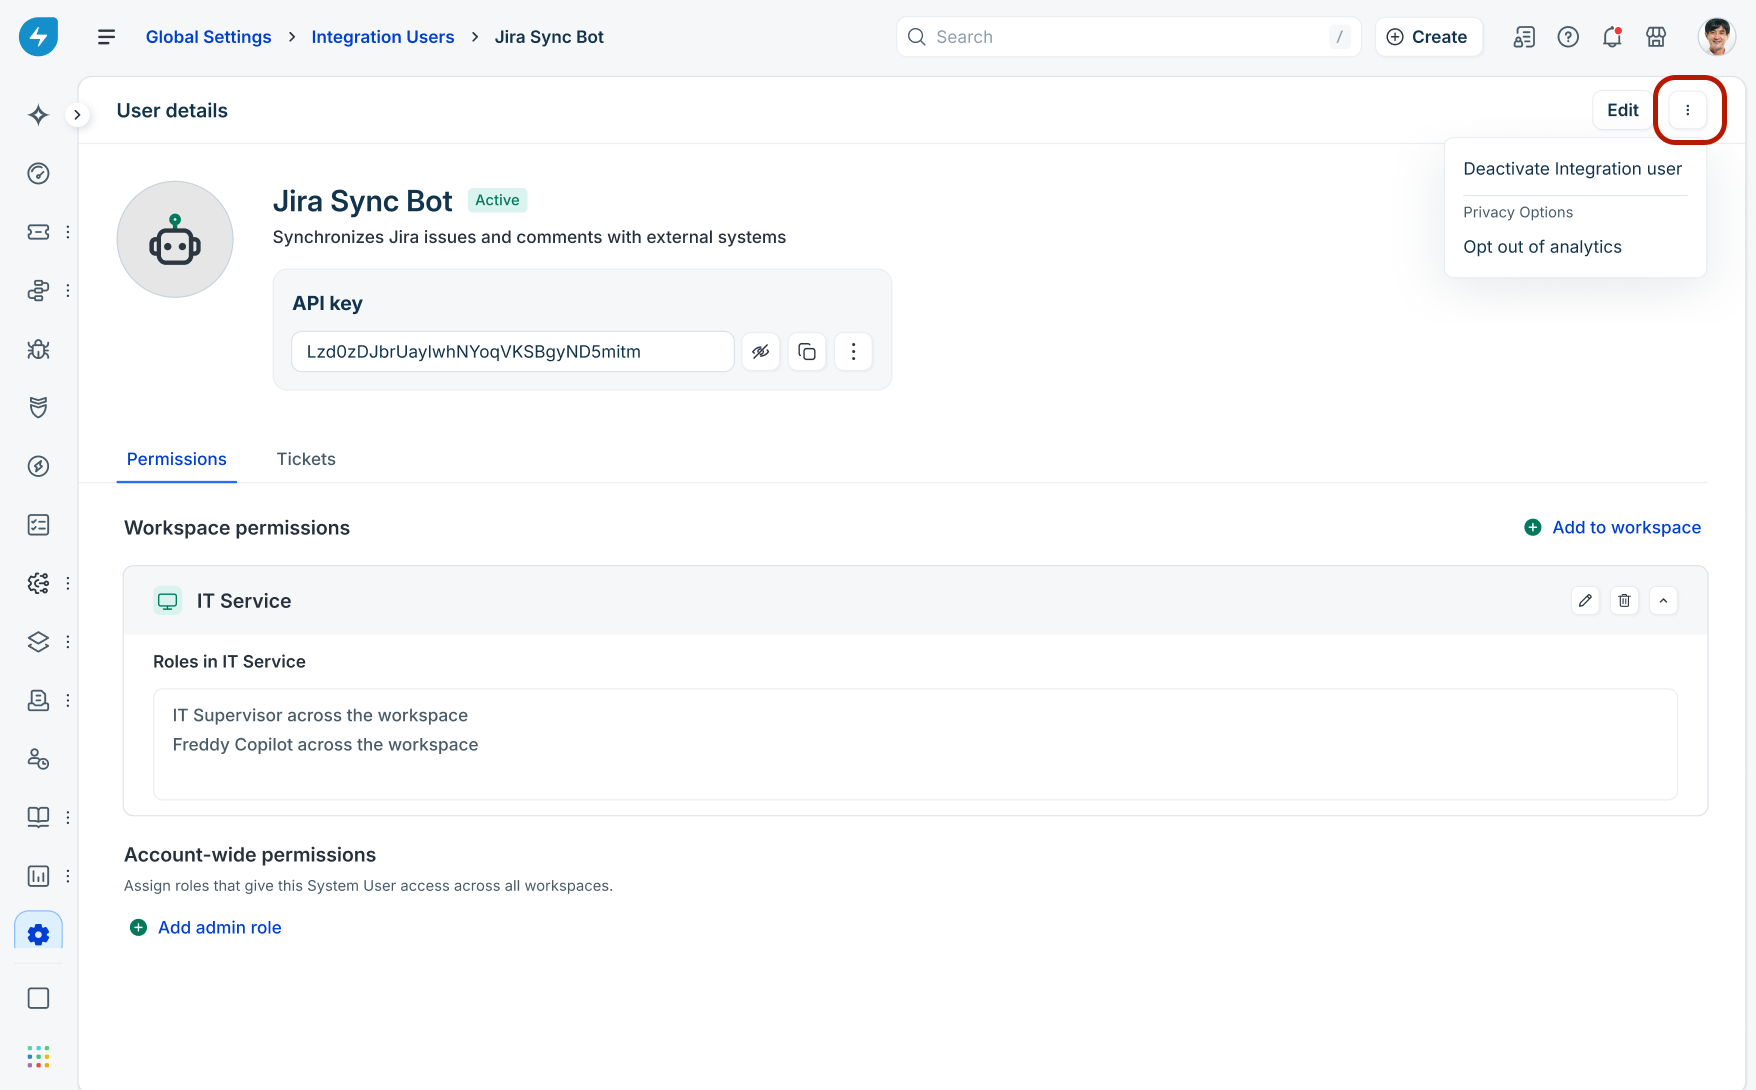The image size is (1756, 1090).
Task: Open the open-book knowledge icon in sidebar
Action: tap(38, 817)
